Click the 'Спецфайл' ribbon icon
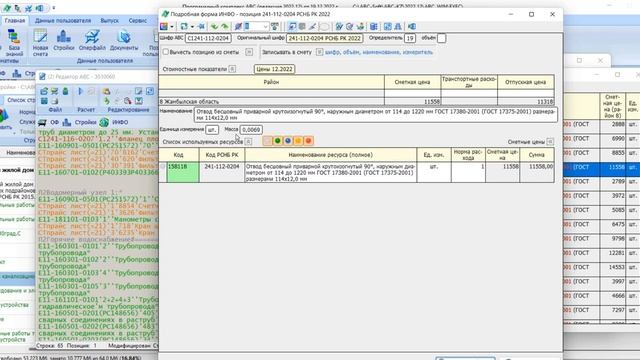The image size is (640, 360). click(92, 41)
